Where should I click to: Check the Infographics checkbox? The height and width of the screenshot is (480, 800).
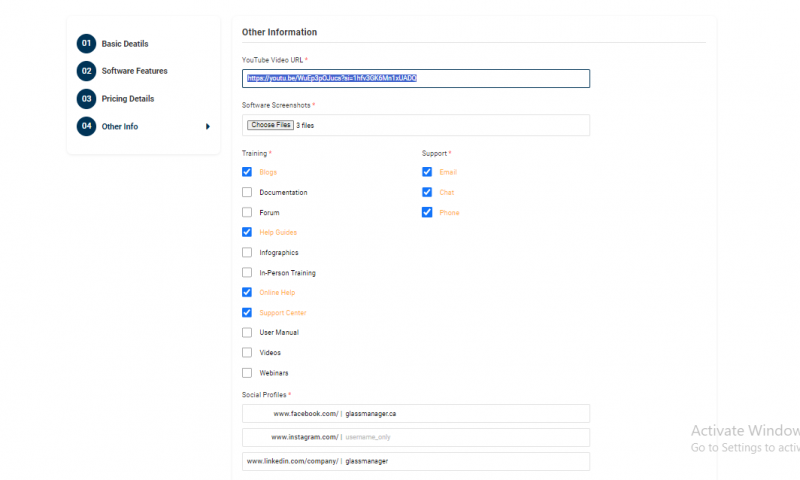247,252
